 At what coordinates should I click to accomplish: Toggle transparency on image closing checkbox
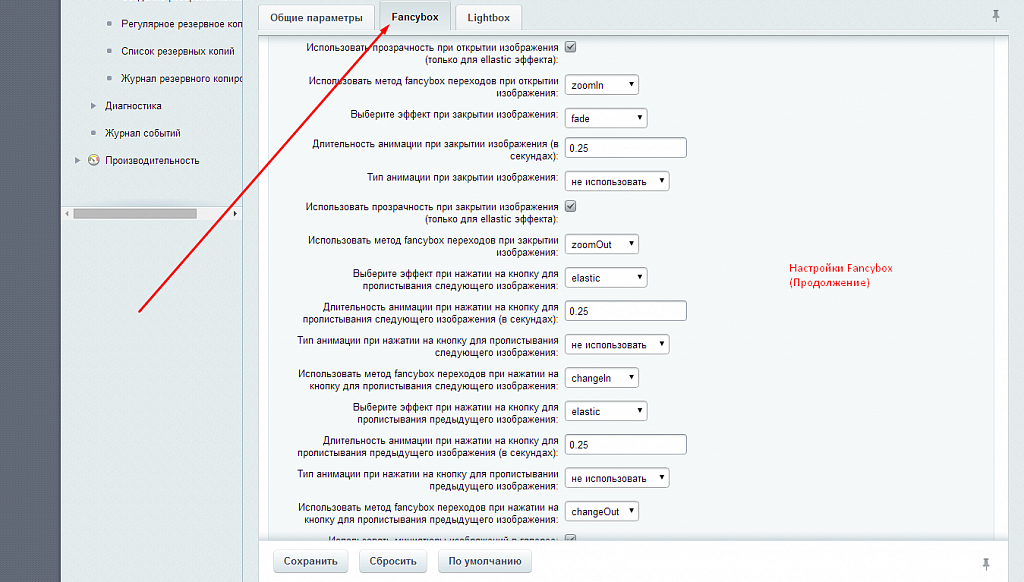(x=571, y=206)
